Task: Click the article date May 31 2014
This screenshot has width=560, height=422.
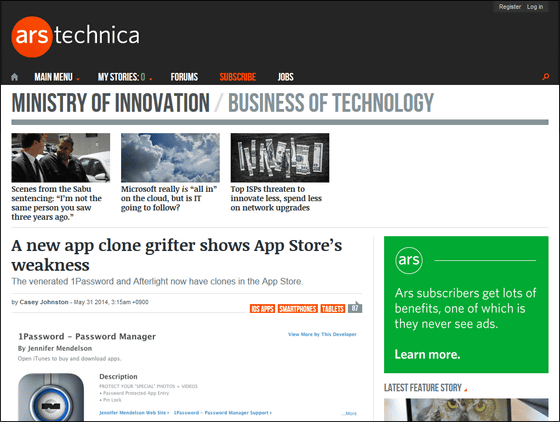Action: coord(111,302)
